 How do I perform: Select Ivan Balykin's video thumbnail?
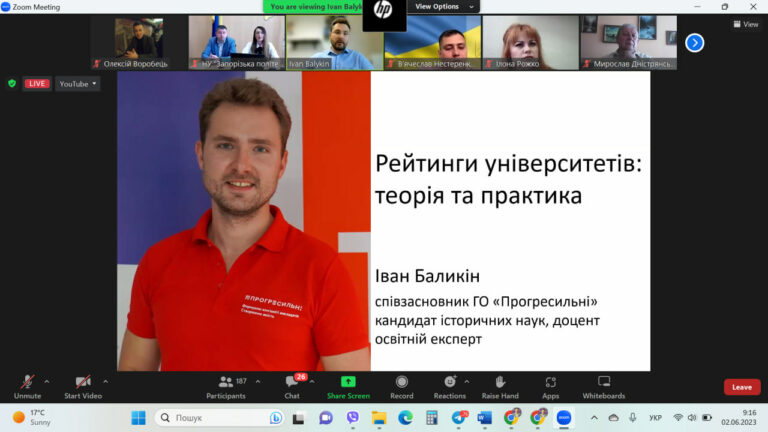335,43
